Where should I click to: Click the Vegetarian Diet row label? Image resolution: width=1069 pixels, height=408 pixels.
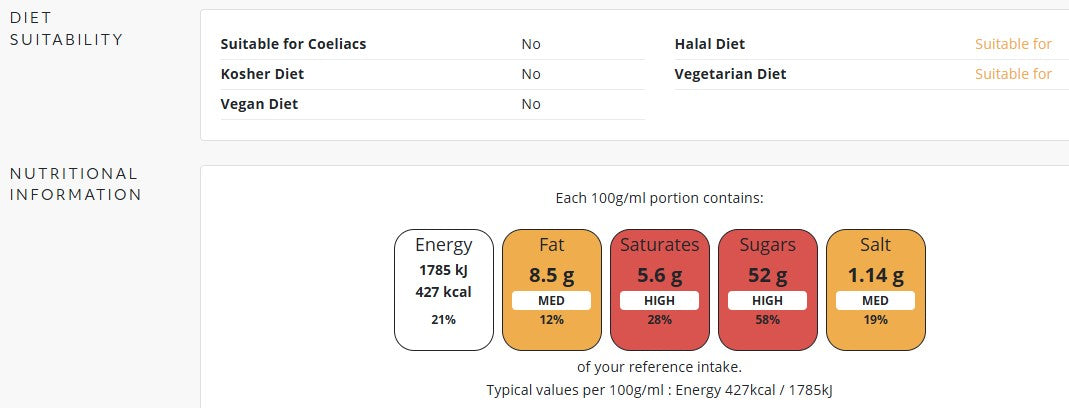tap(730, 74)
